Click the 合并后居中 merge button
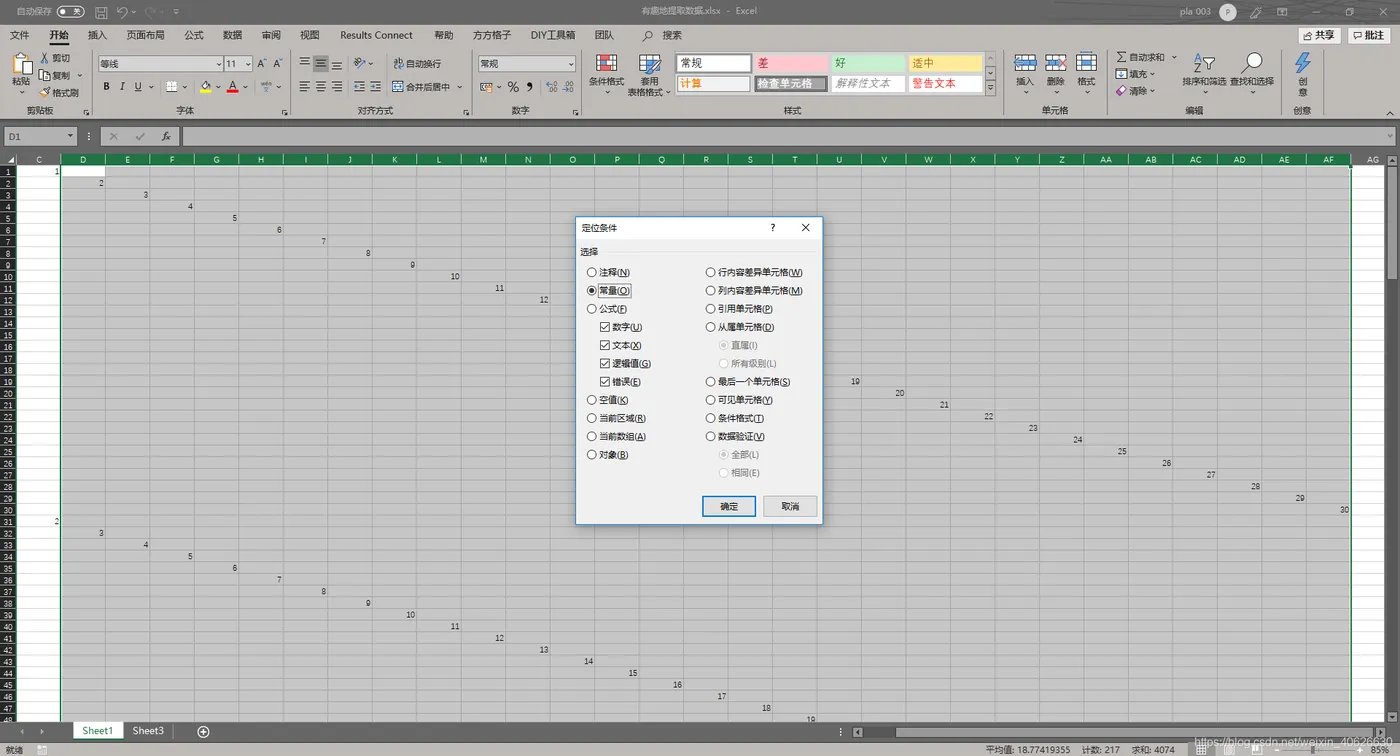The image size is (1400, 756). click(x=421, y=87)
